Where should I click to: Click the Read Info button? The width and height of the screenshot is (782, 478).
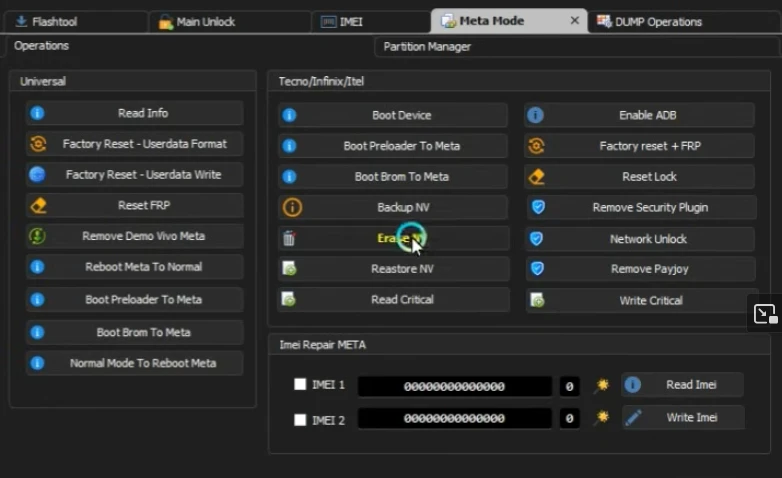click(135, 113)
